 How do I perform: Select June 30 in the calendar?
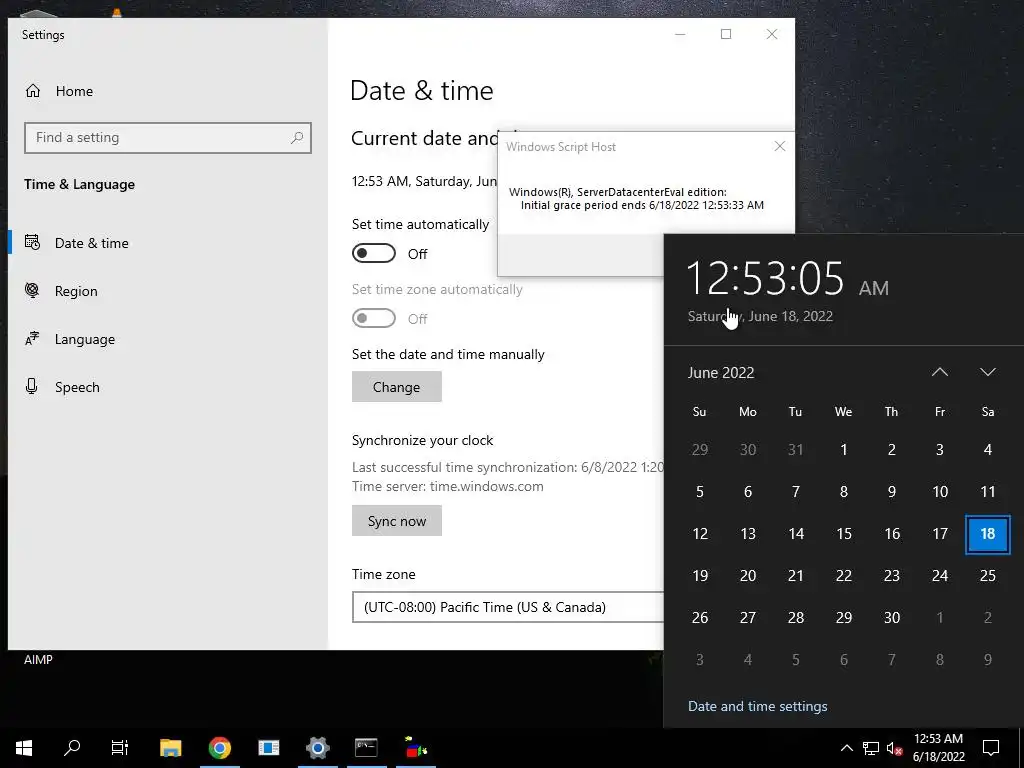[x=891, y=617]
